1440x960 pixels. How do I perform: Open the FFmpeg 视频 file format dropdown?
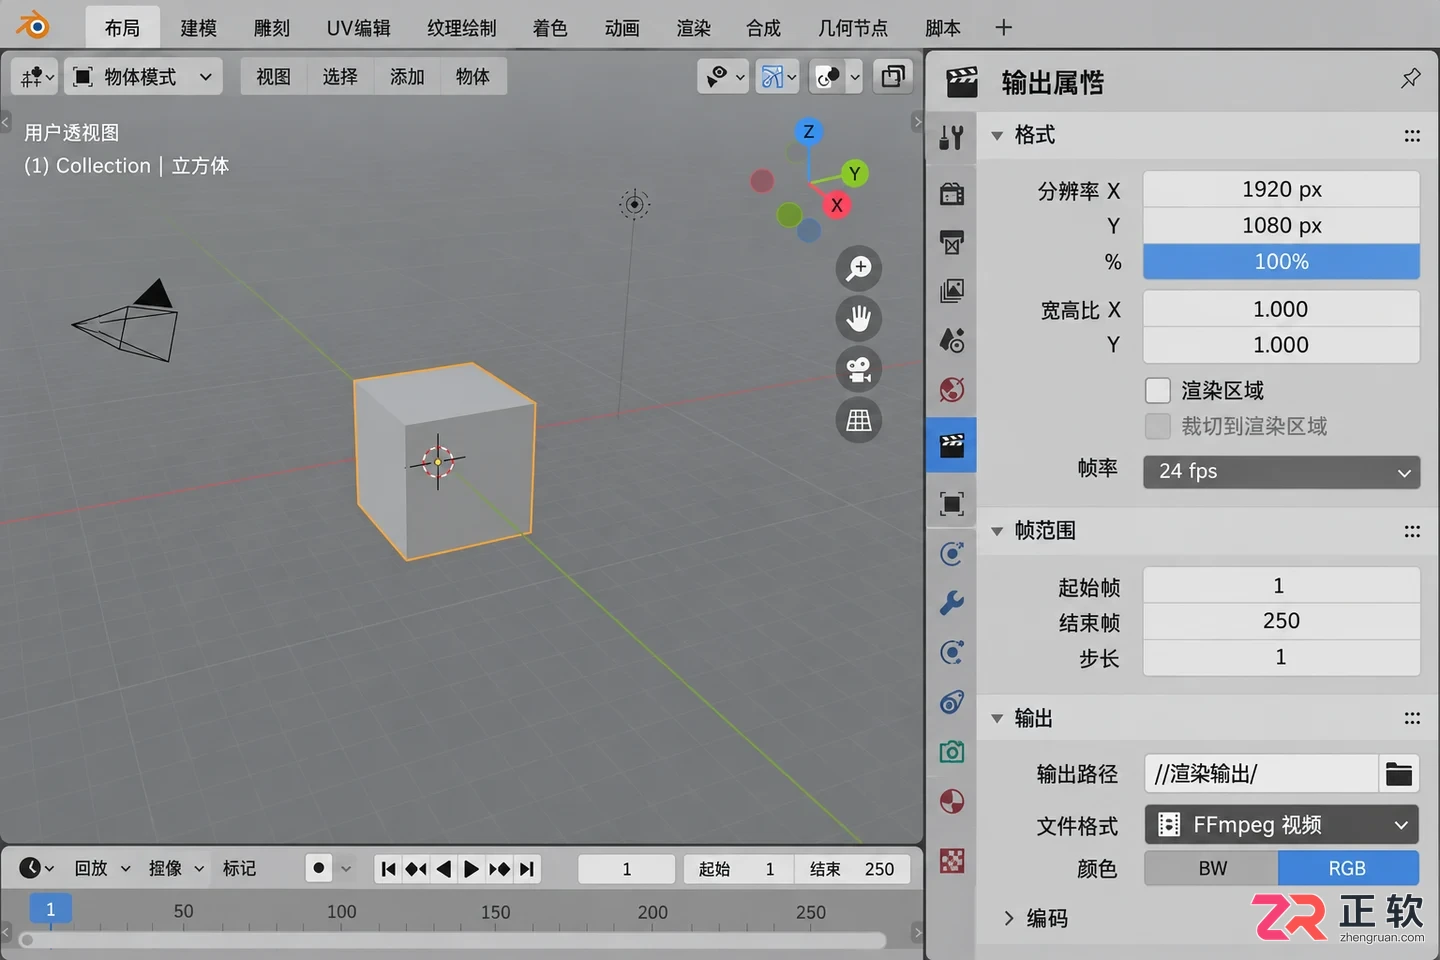click(x=1281, y=825)
